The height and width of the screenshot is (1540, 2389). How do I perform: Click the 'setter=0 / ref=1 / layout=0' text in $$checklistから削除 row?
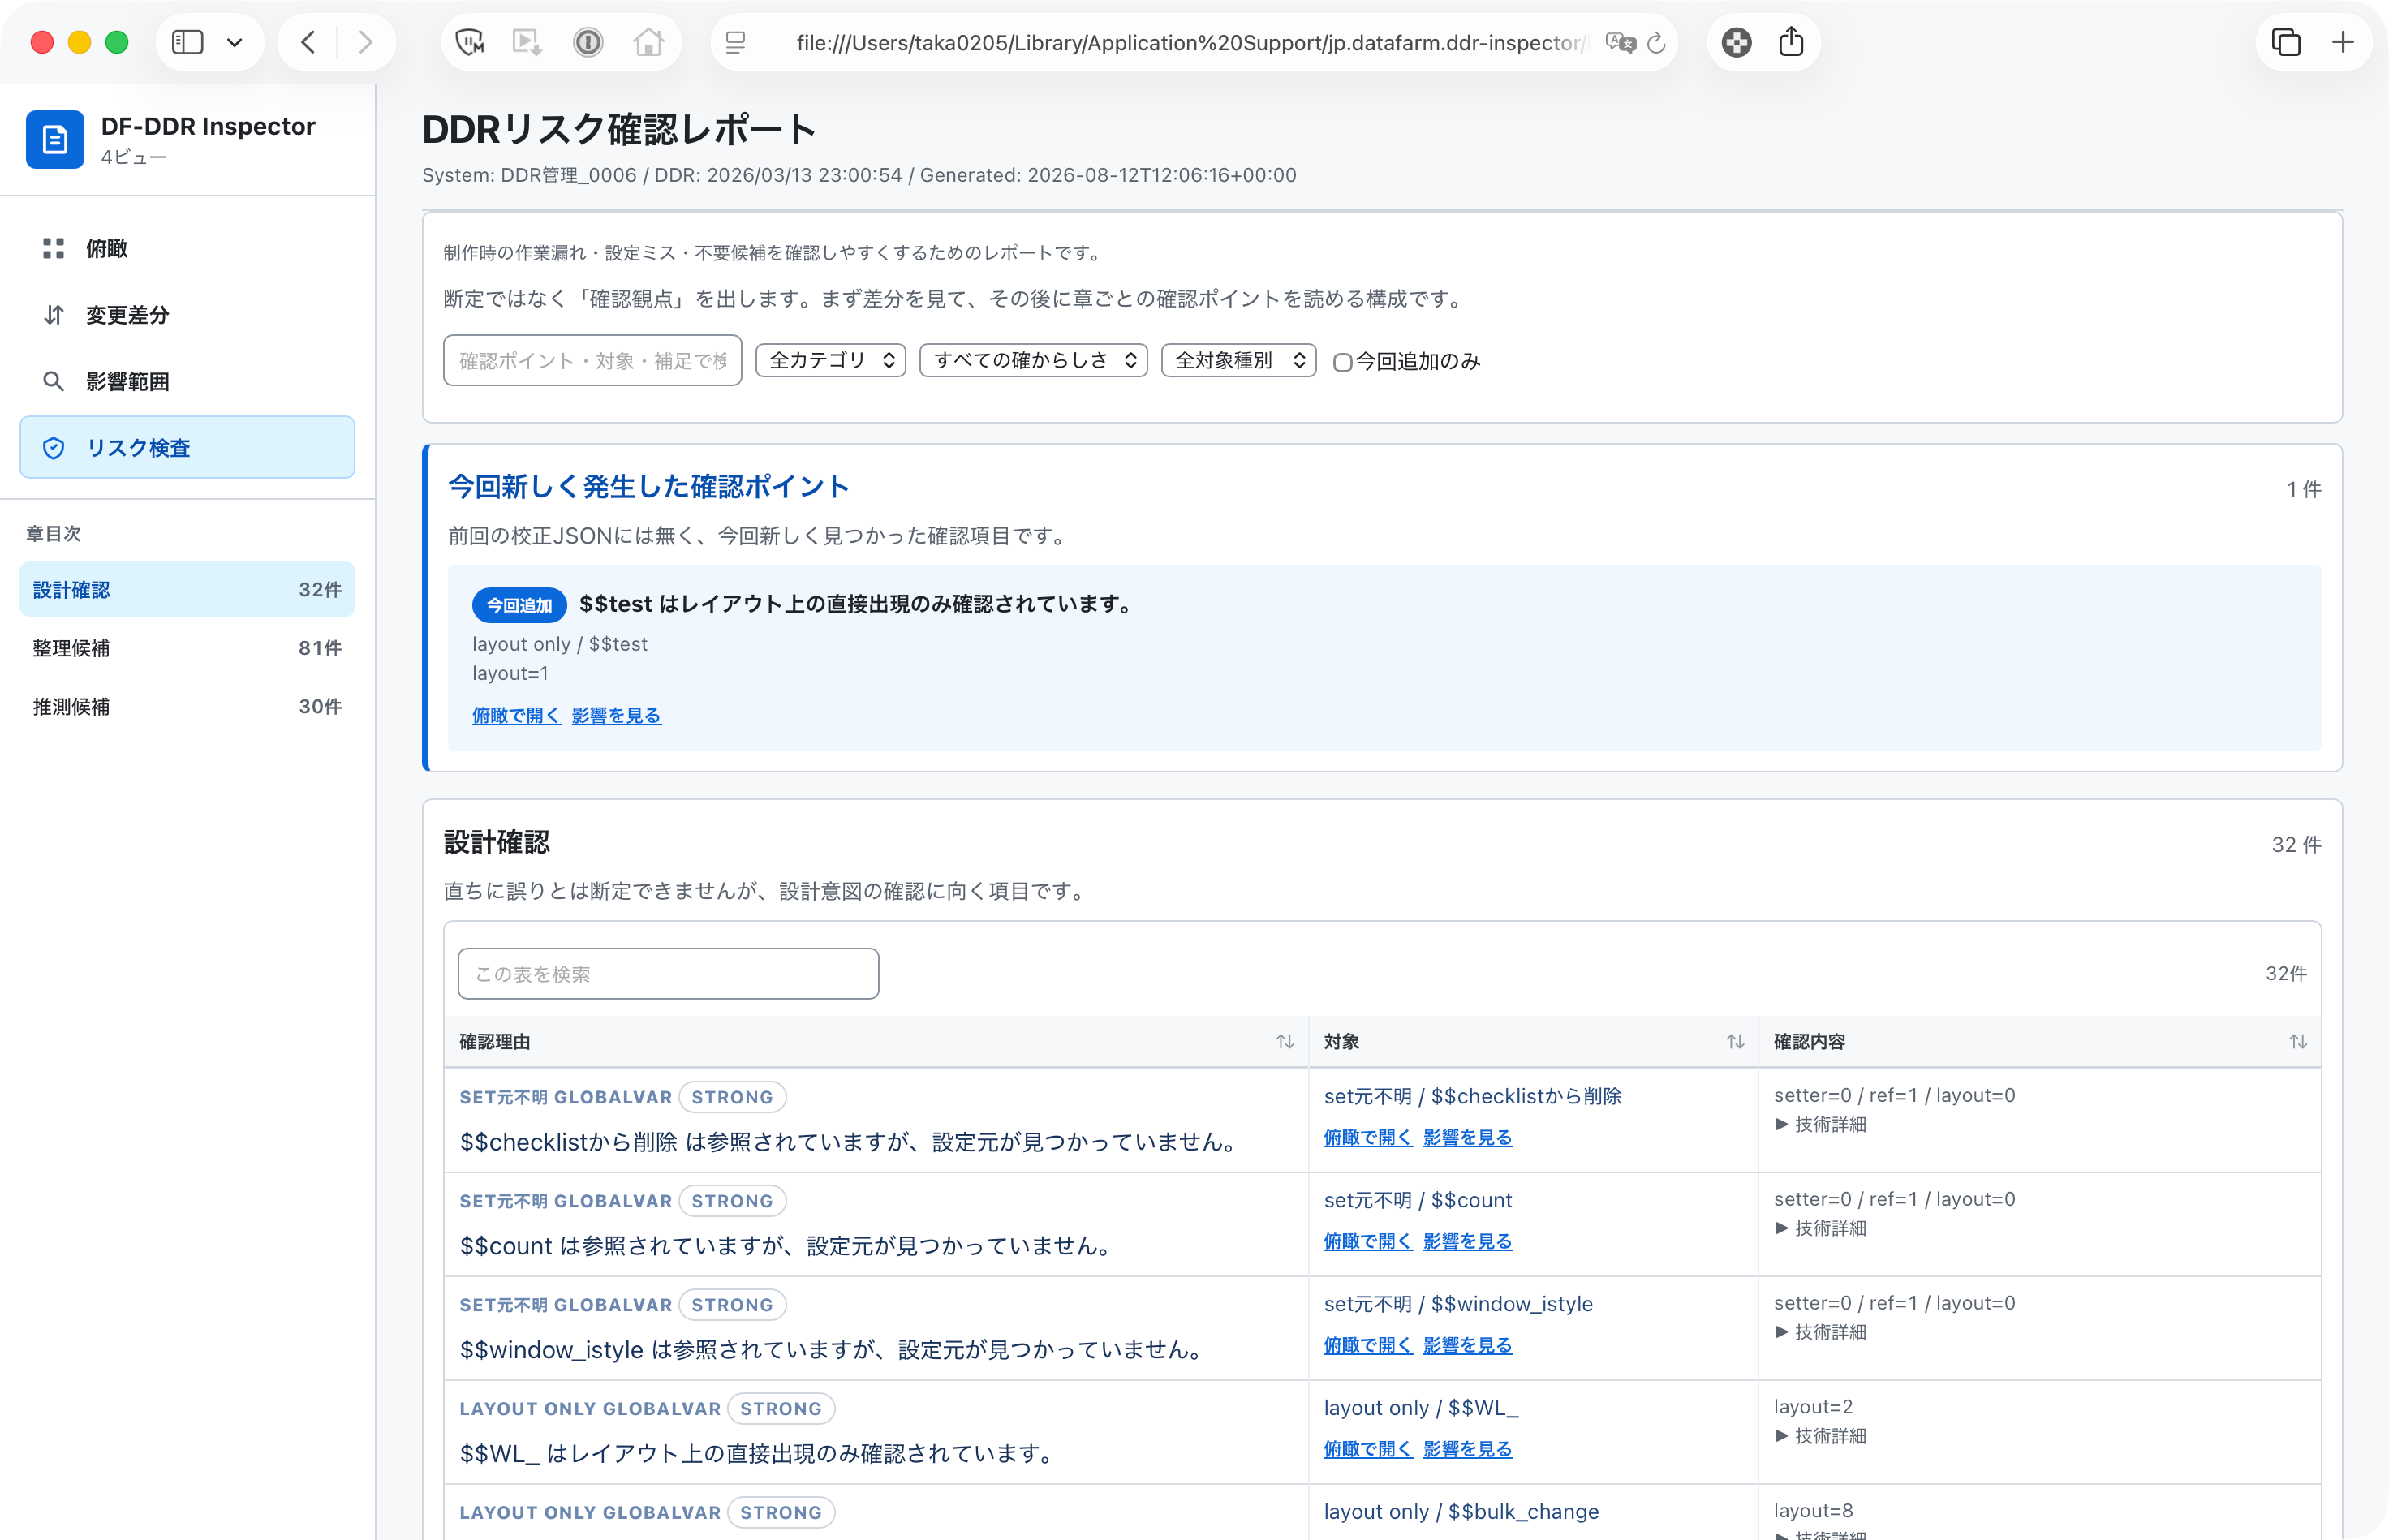(1894, 1096)
